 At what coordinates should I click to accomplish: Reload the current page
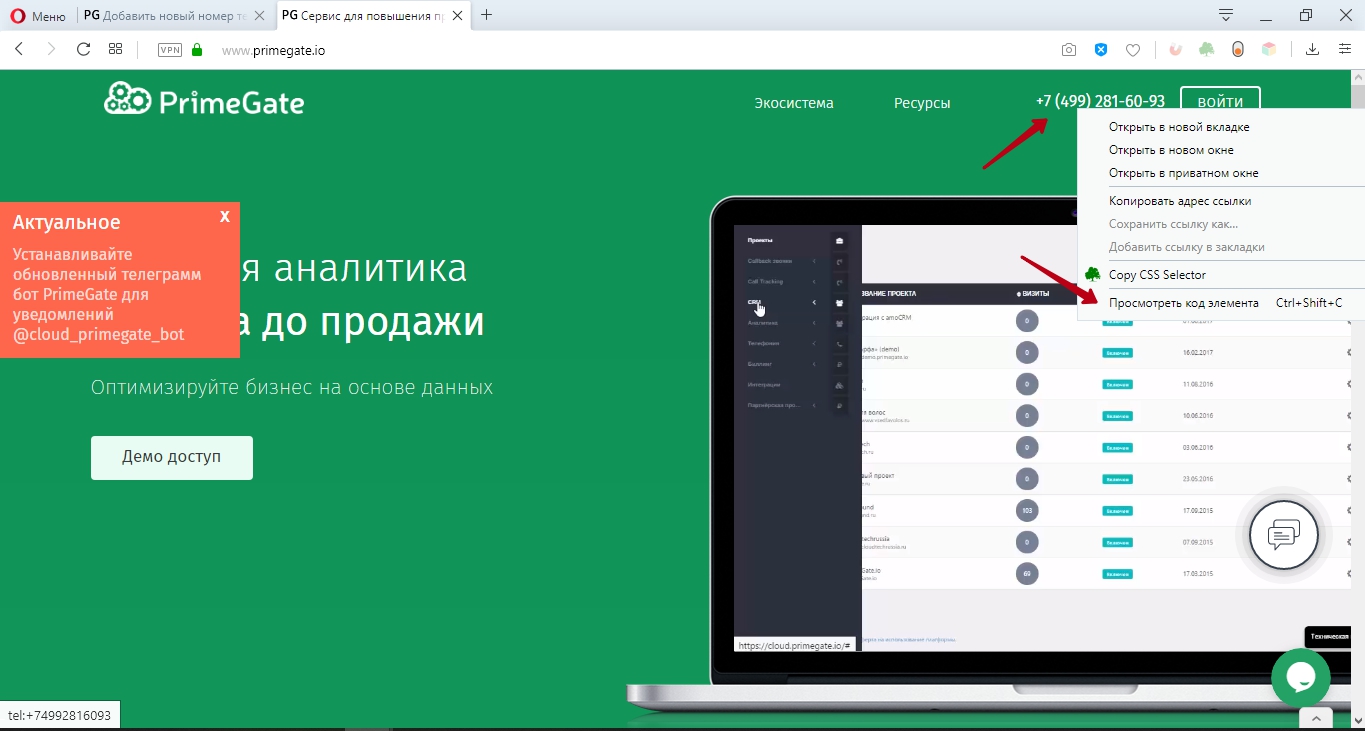[83, 49]
